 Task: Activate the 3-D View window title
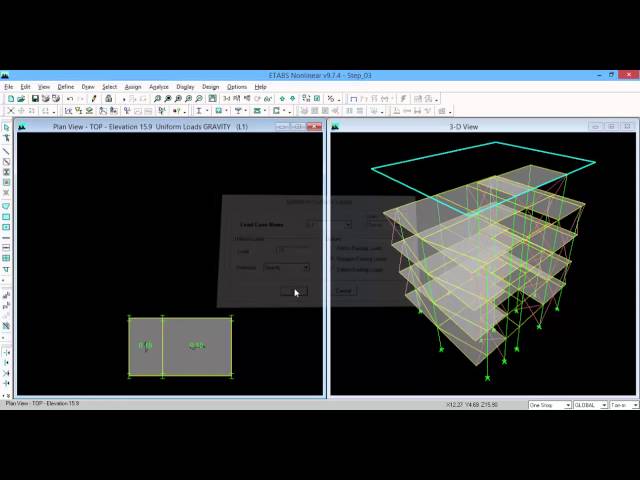(463, 127)
